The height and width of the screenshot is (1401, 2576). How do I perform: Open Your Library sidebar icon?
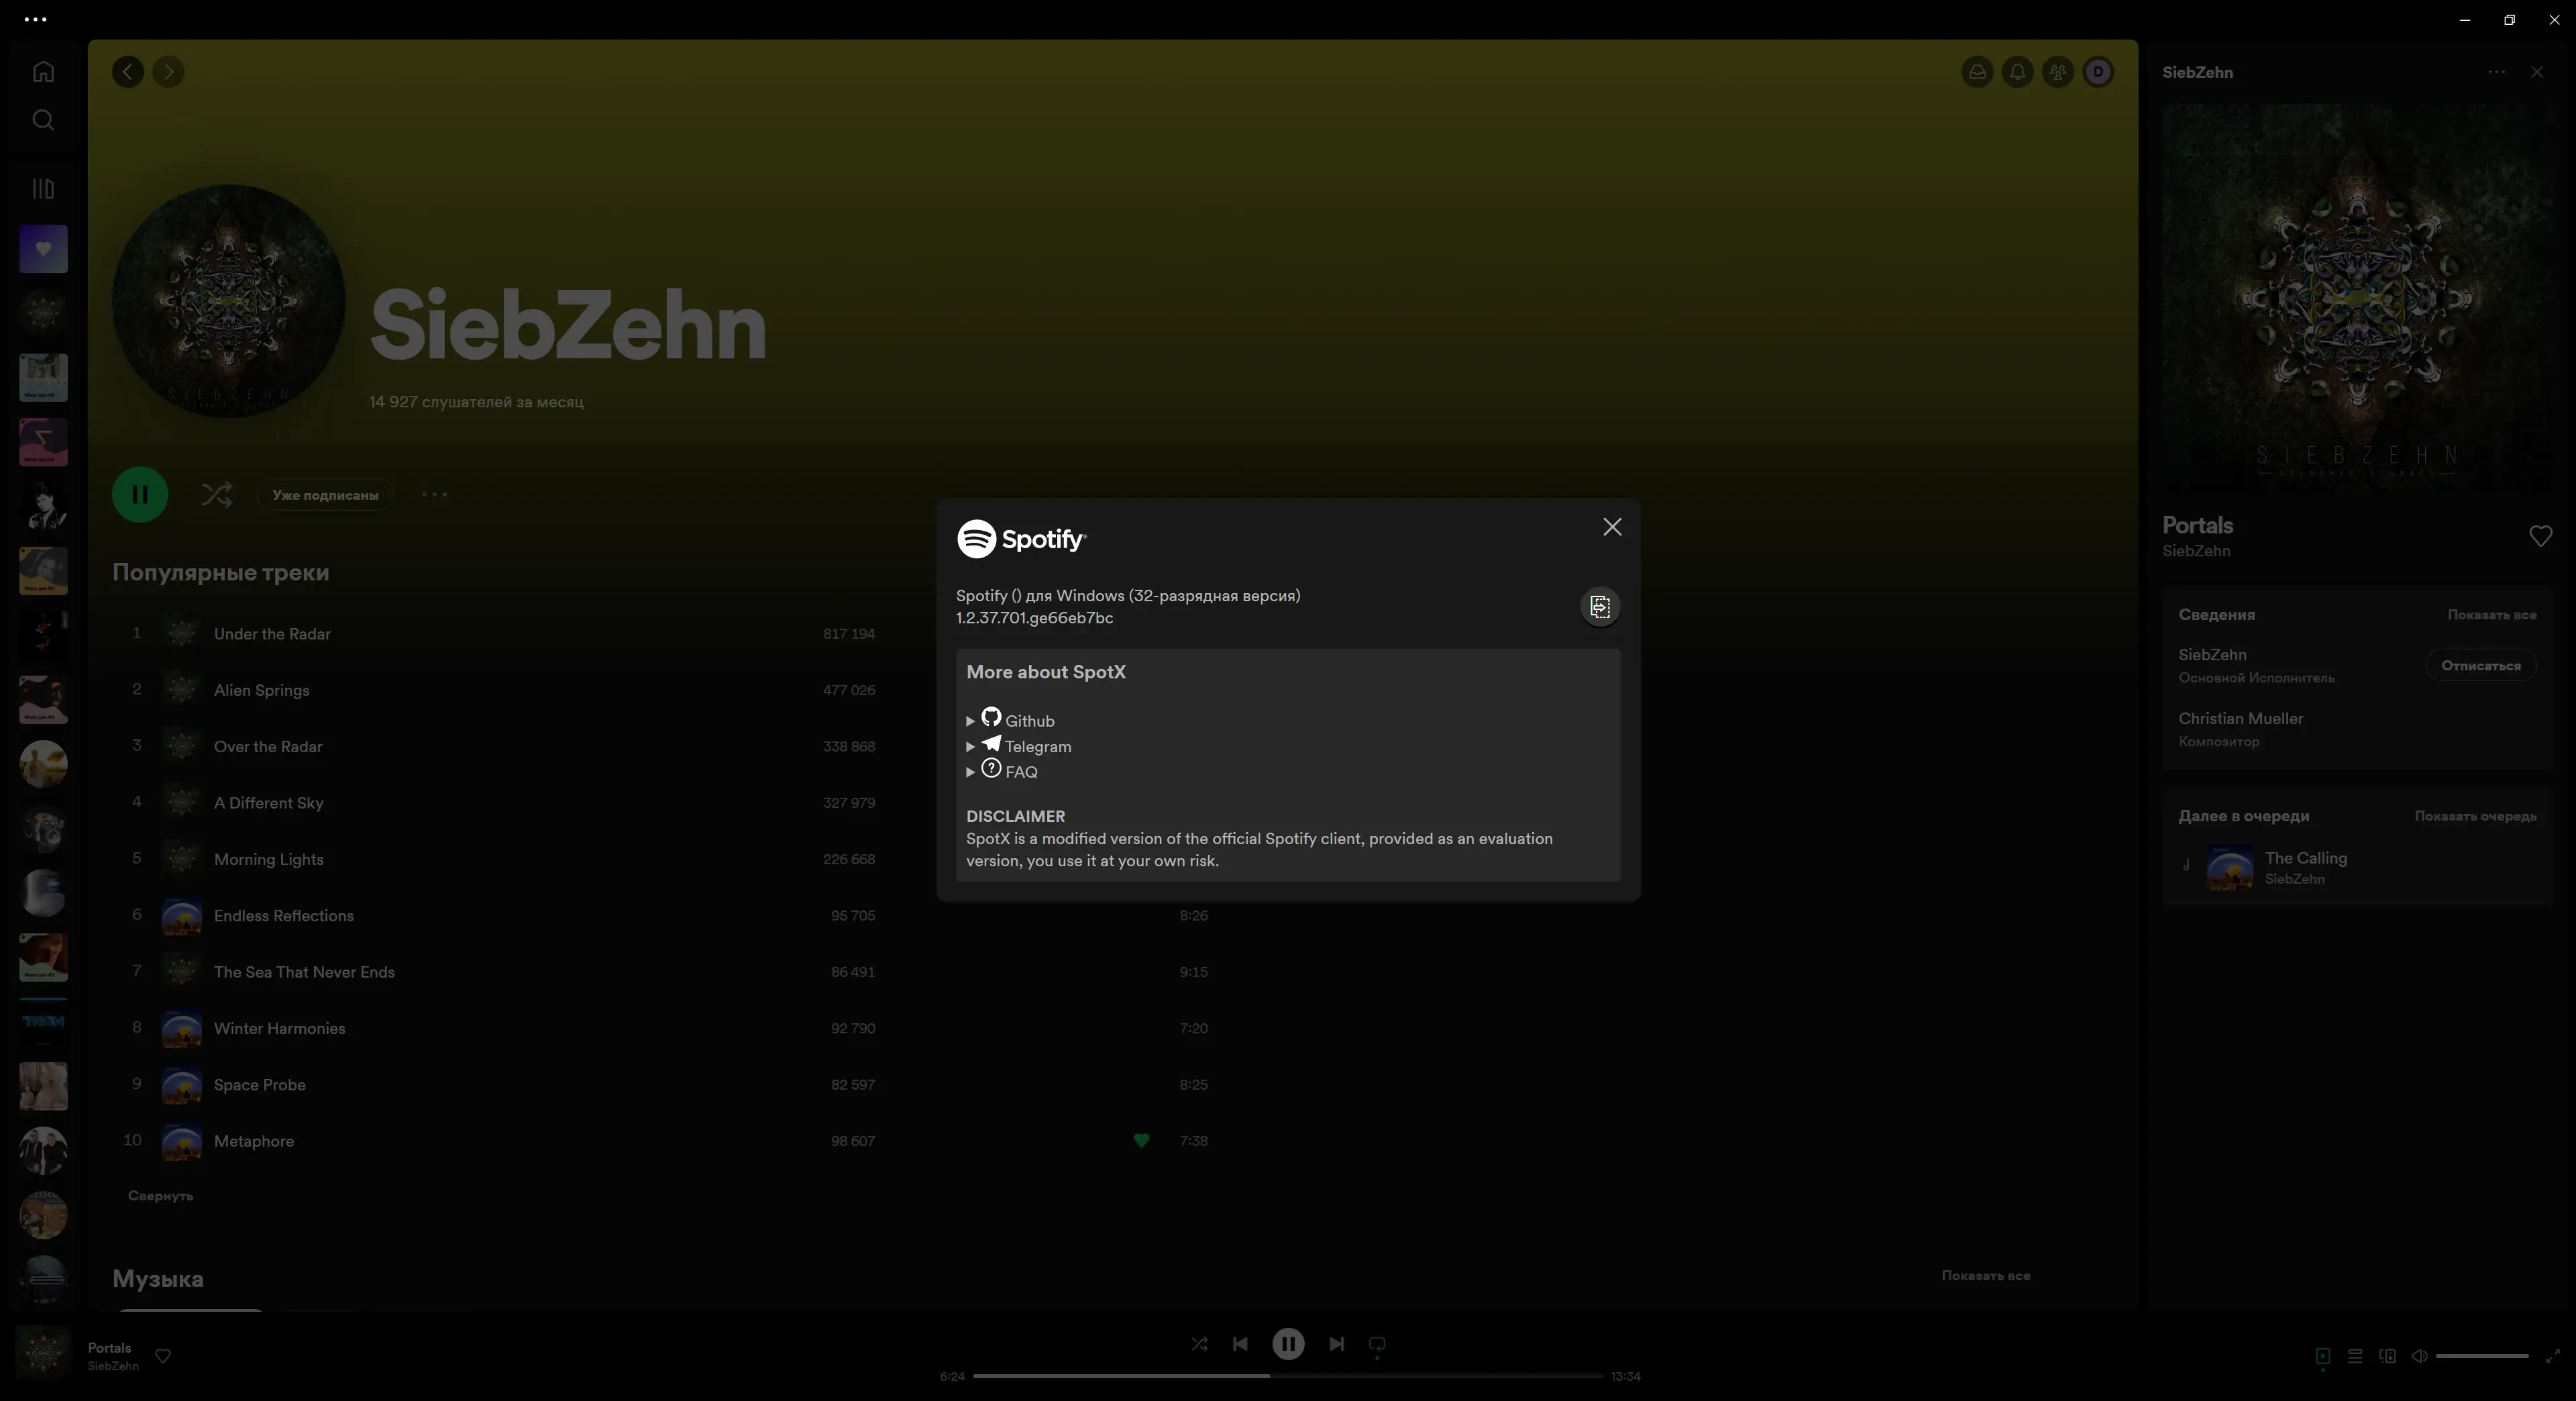43,189
